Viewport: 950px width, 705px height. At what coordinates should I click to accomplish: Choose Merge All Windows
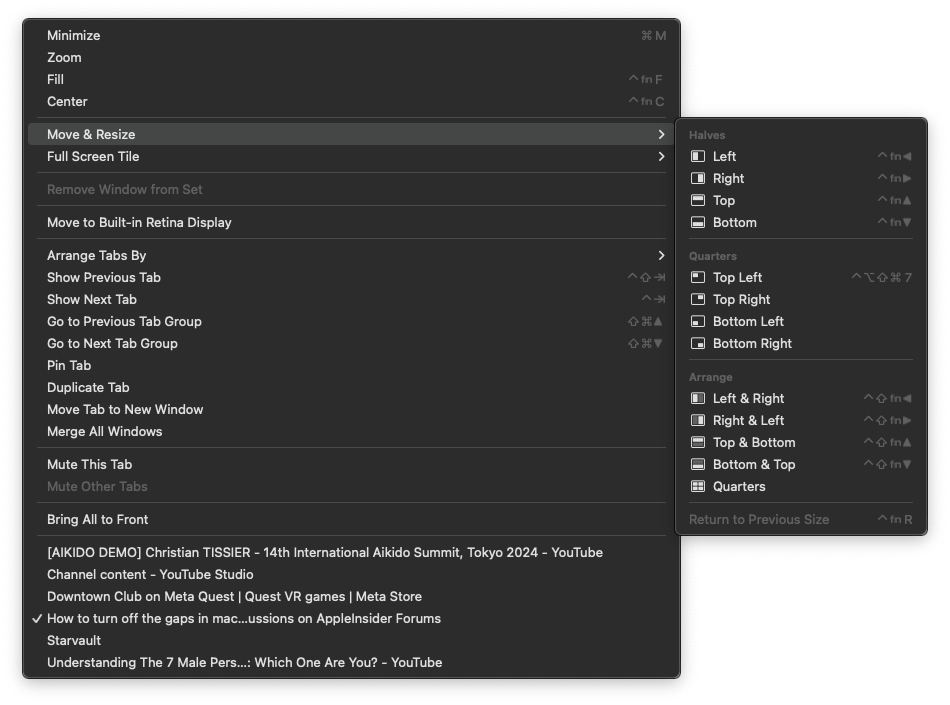coord(104,431)
